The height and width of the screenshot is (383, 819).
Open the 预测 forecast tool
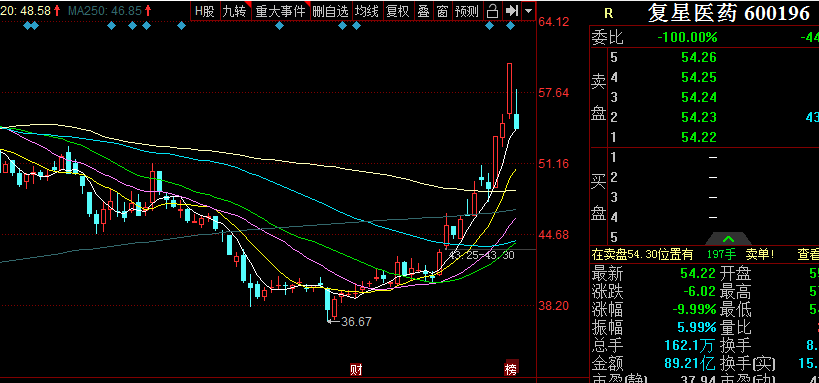(x=466, y=11)
